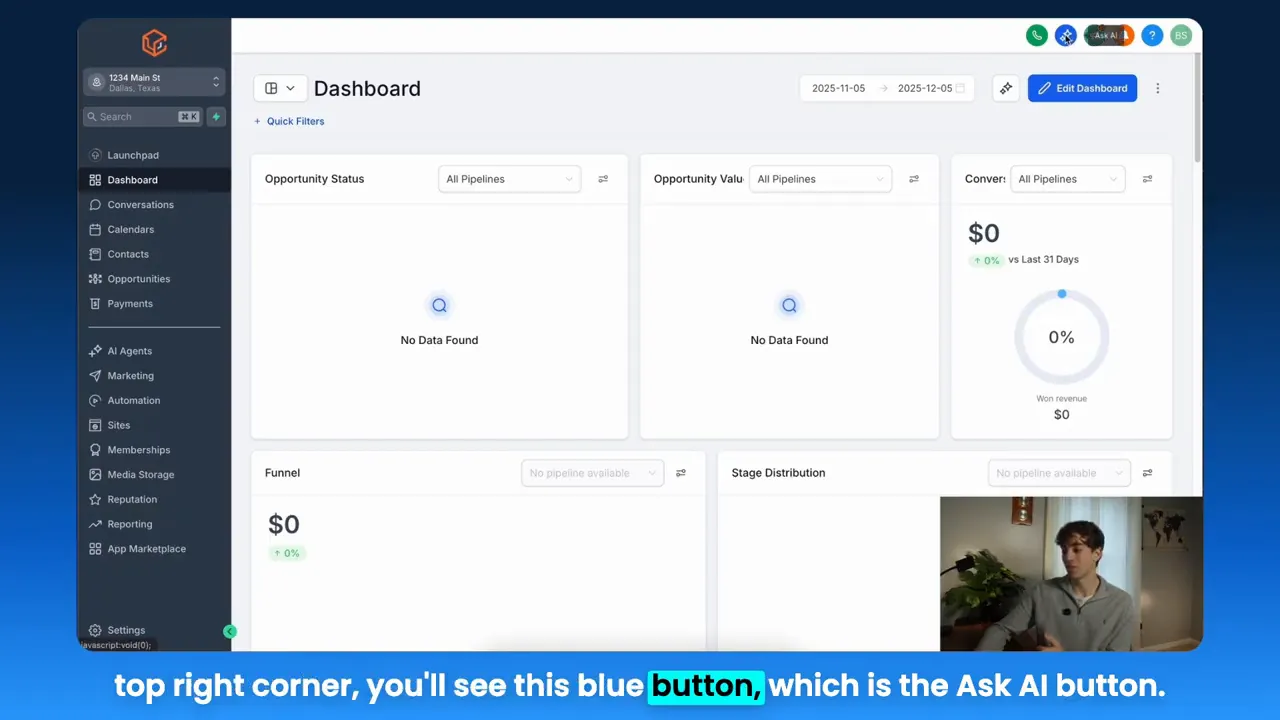Click the green lightning icon below search
The width and height of the screenshot is (1280, 720).
pyautogui.click(x=216, y=117)
